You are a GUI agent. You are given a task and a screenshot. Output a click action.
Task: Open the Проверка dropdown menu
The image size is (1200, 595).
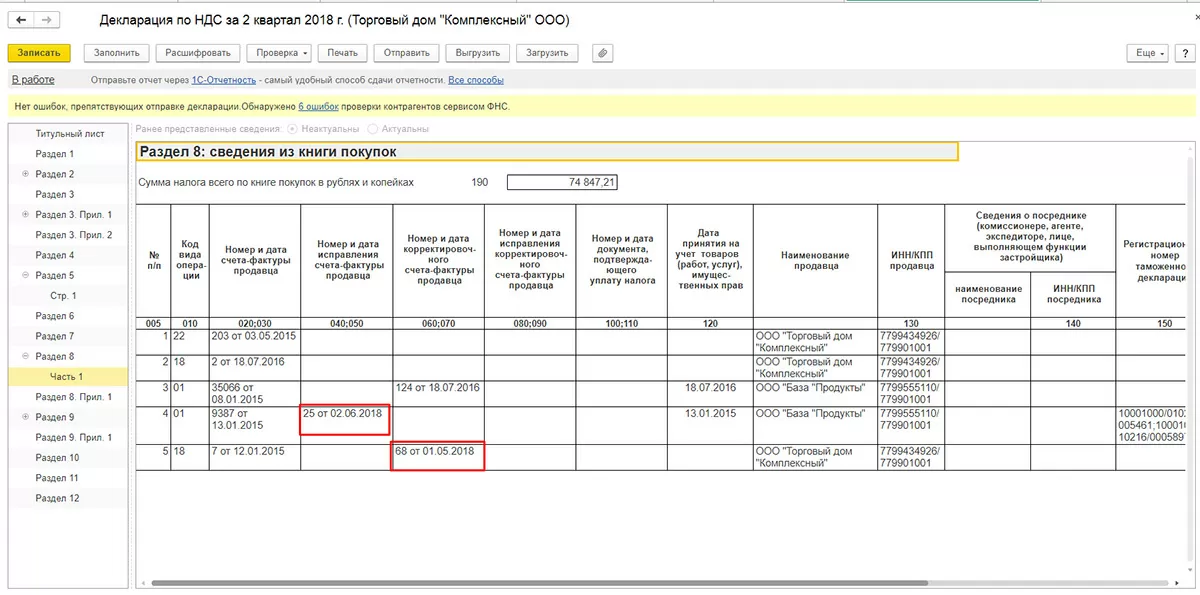(x=280, y=53)
